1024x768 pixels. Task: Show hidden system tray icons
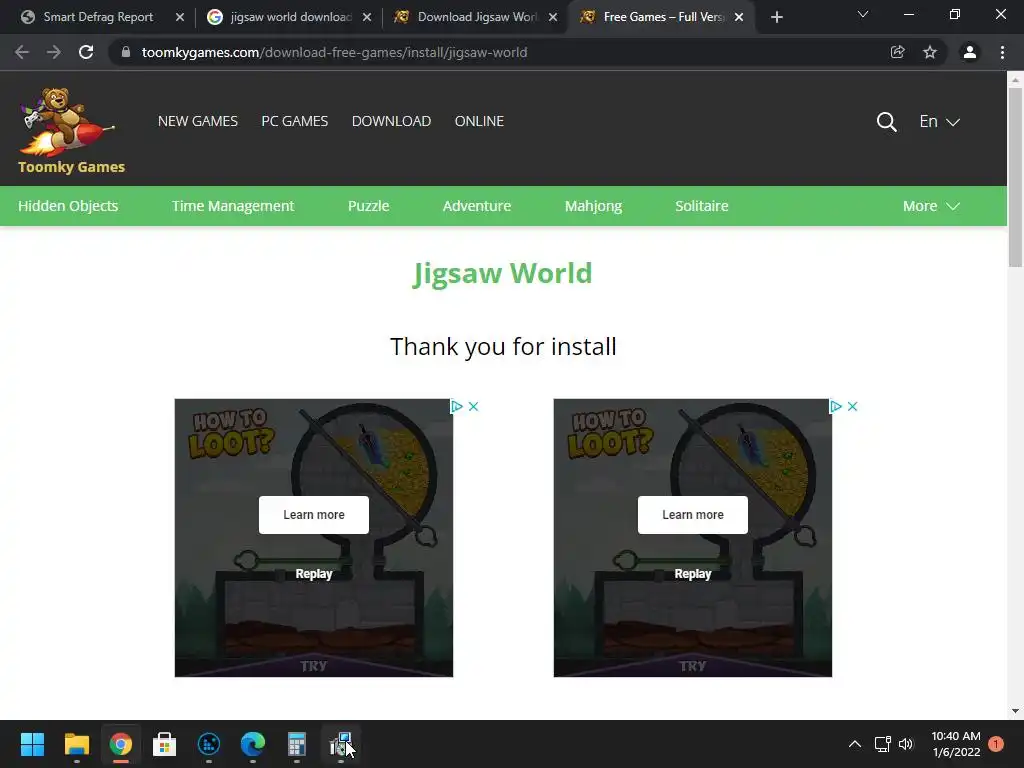tap(854, 744)
